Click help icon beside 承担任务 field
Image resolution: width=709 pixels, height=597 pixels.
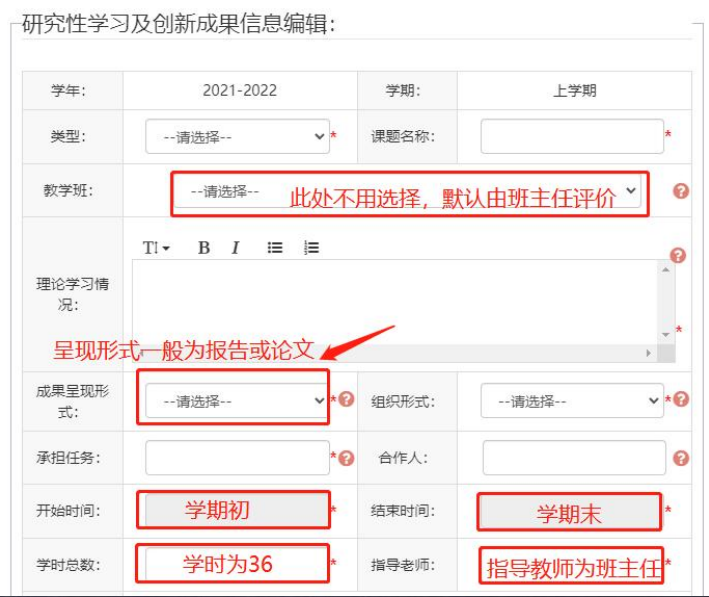pyautogui.click(x=347, y=458)
